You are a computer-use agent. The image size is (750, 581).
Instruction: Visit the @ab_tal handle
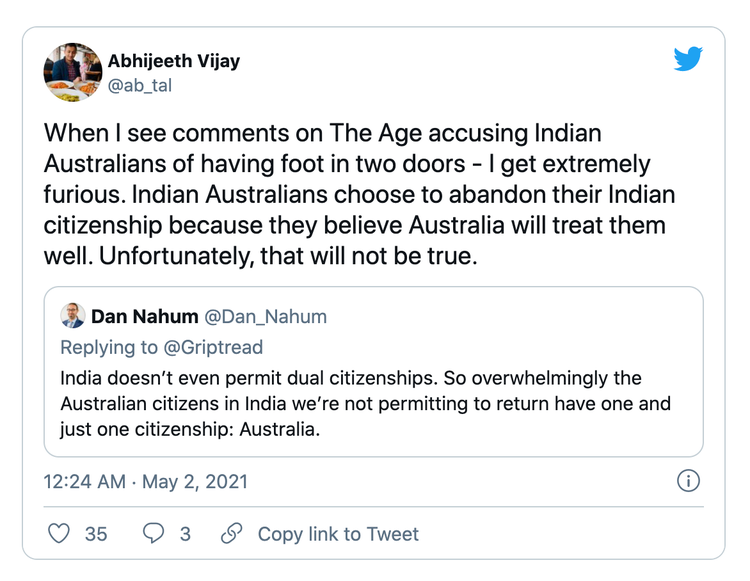tap(139, 86)
